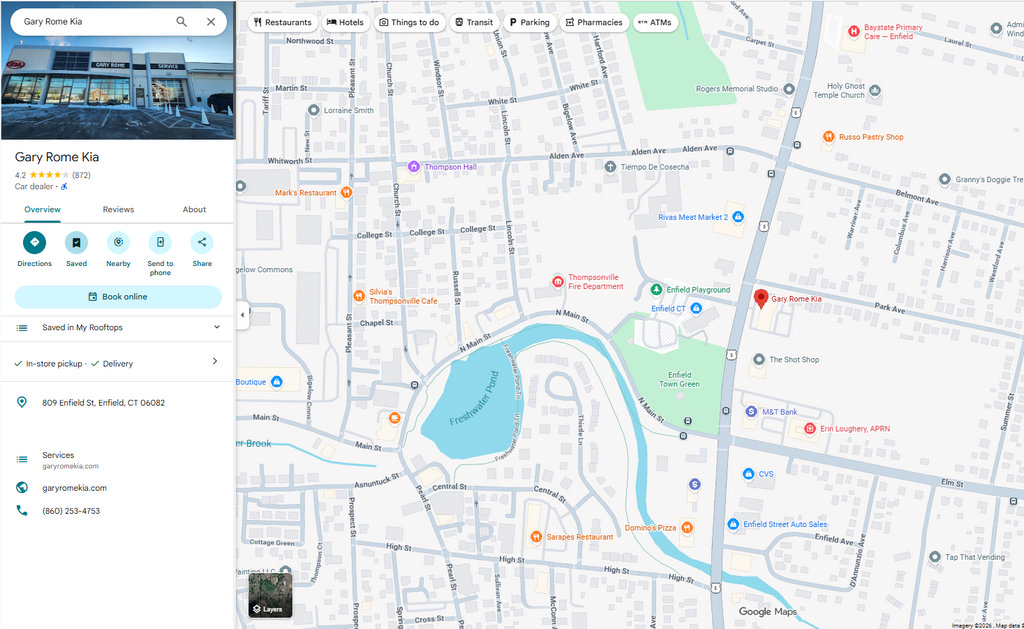Image resolution: width=1024 pixels, height=629 pixels.
Task: Select the Pharmacies filter chip
Action: [594, 22]
